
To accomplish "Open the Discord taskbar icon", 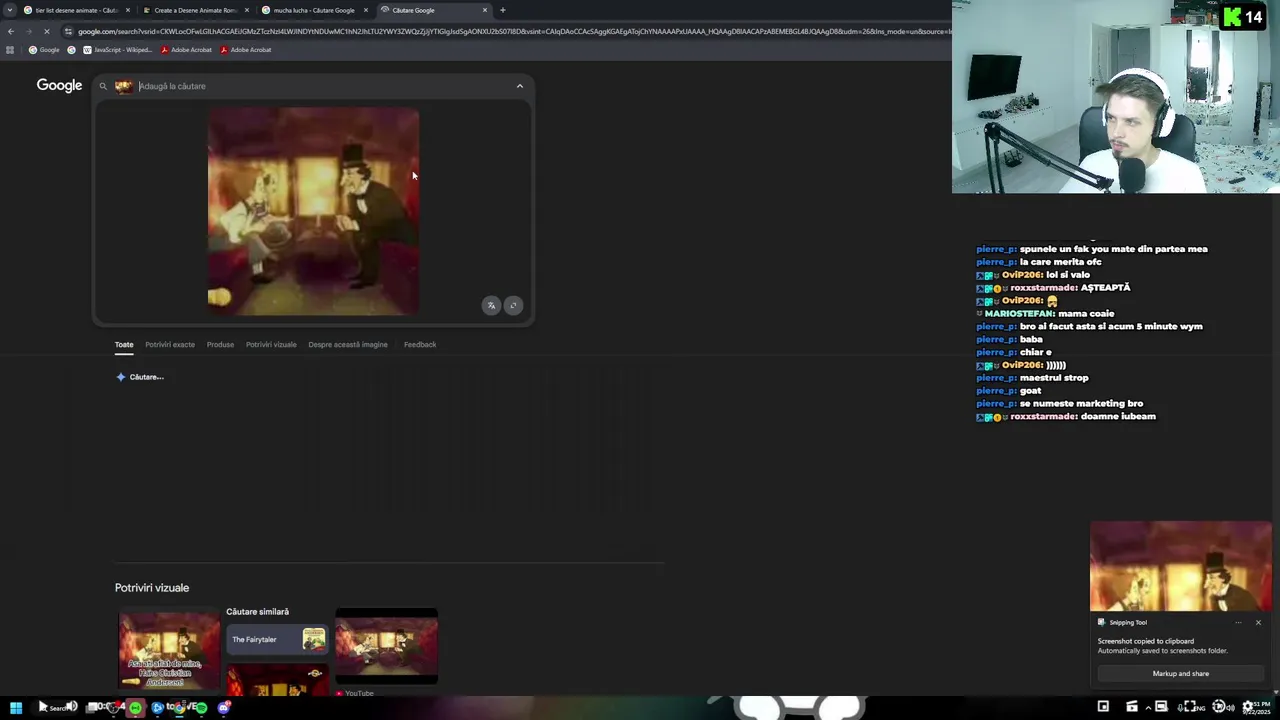I will coord(224,708).
